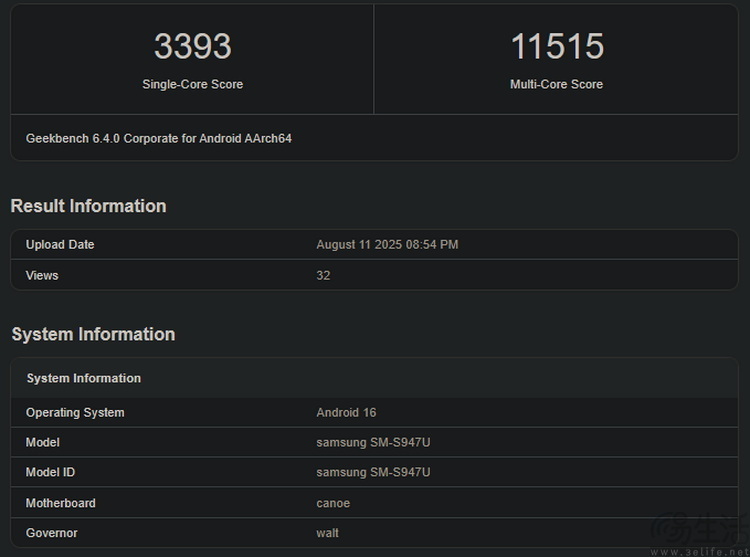This screenshot has height=557, width=750.
Task: Click the August 11 2025 upload date value
Action: (387, 244)
